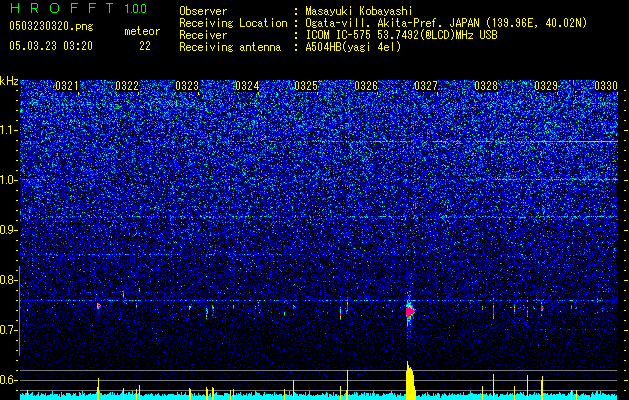Image resolution: width=629 pixels, height=400 pixels.
Task: Click the 0322 time marker
Action: click(127, 86)
